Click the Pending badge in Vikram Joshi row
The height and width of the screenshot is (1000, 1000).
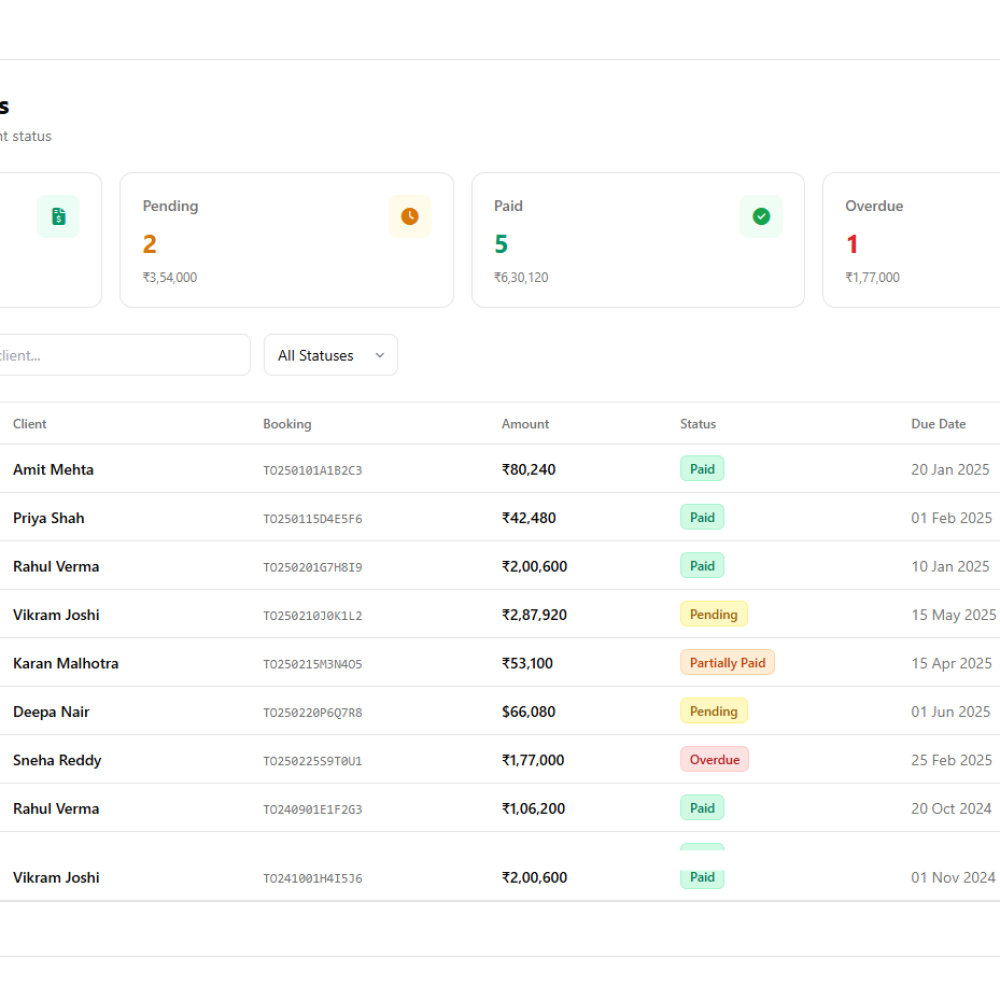[x=714, y=614]
